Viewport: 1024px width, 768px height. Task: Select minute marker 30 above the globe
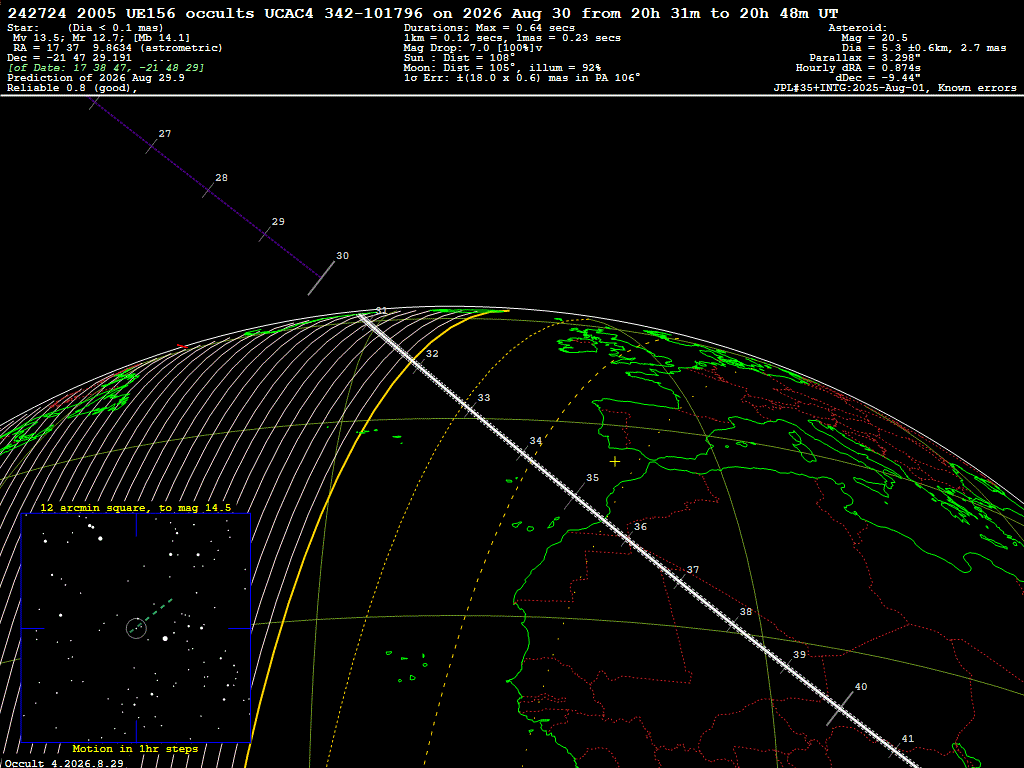click(342, 255)
